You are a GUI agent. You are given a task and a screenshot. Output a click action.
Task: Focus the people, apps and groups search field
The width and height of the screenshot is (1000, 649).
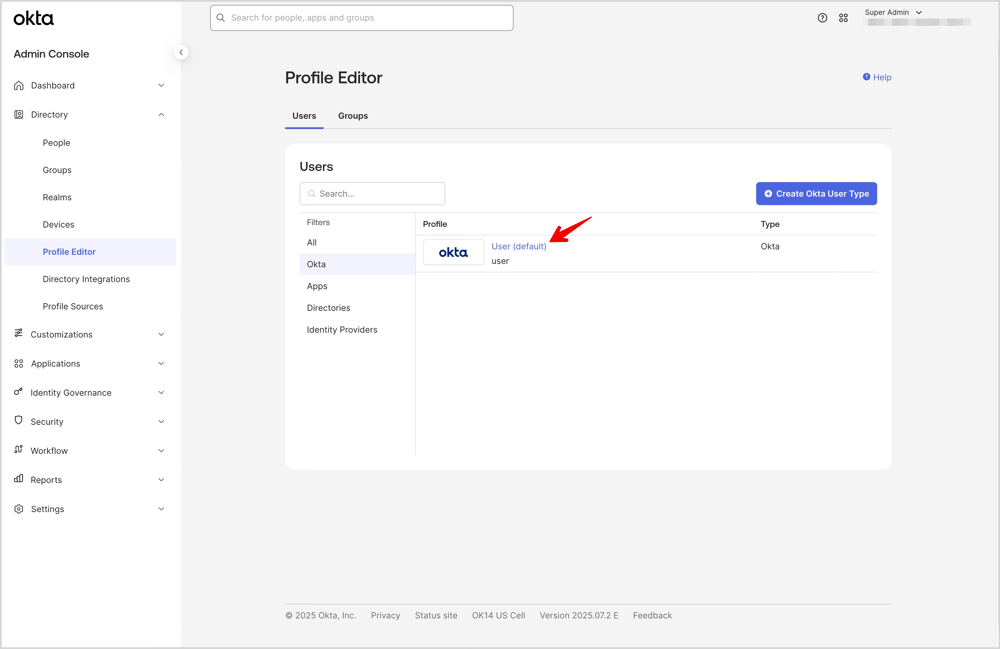tap(362, 18)
